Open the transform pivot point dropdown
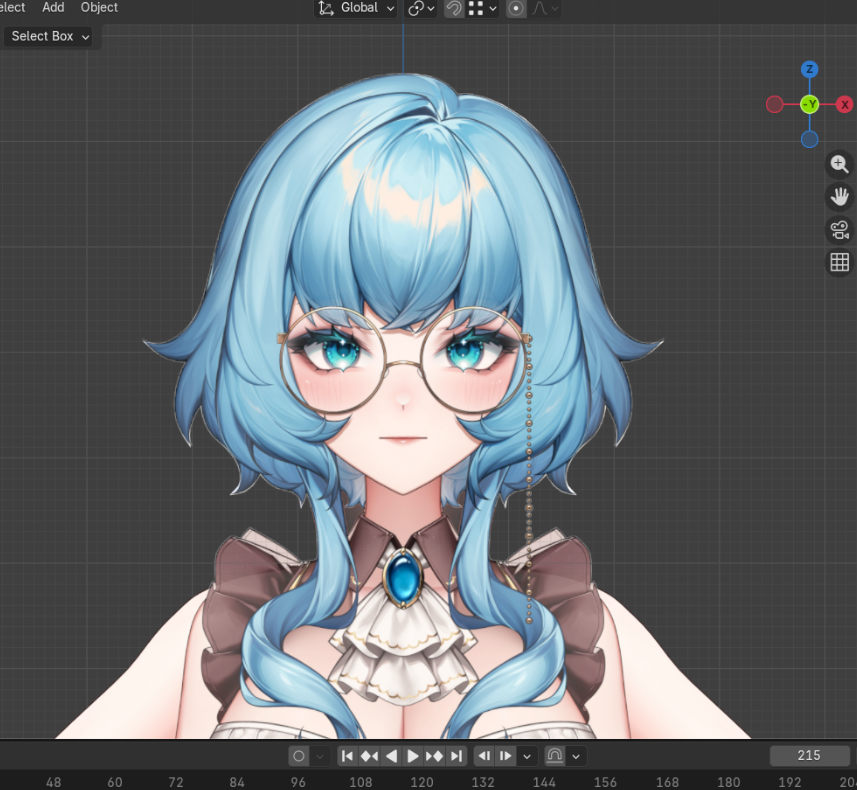This screenshot has height=790, width=857. click(421, 8)
